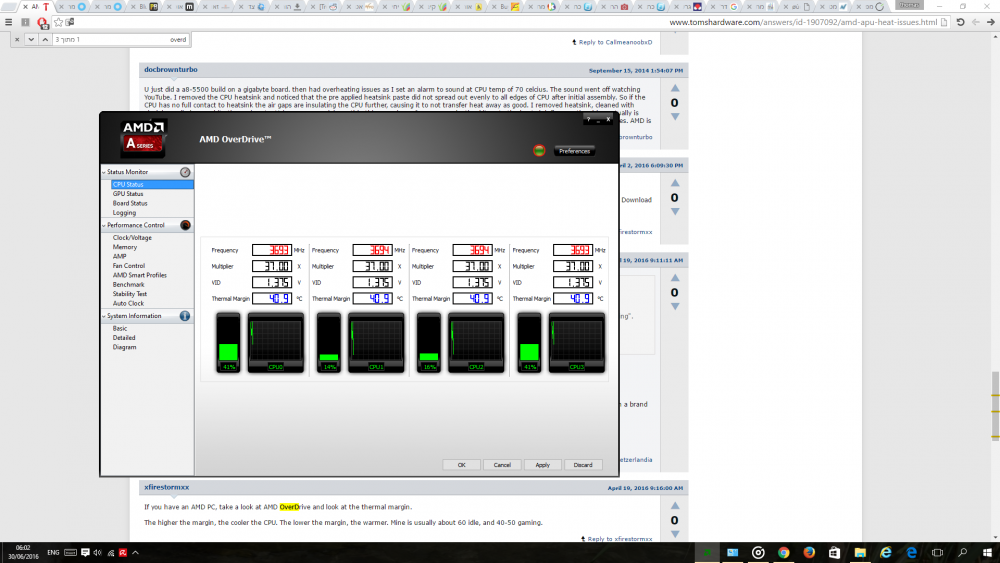This screenshot has width=1000, height=563.
Task: Open Windows Start menu
Action: coord(987,553)
